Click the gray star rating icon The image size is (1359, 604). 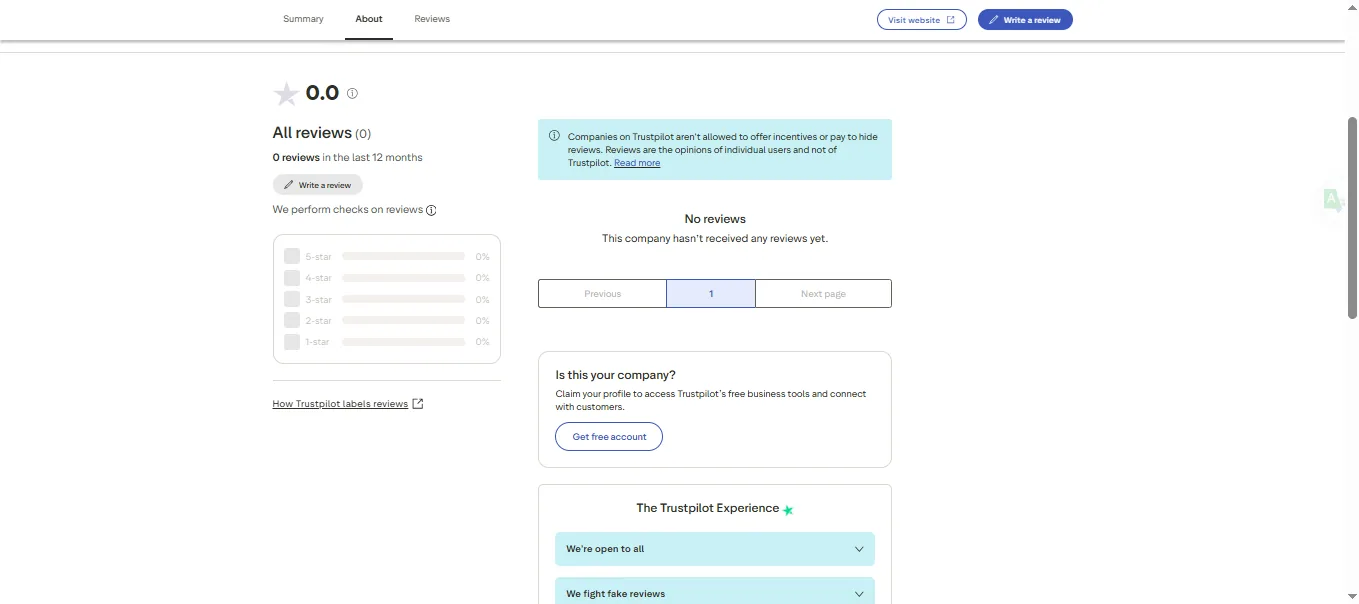(x=286, y=94)
